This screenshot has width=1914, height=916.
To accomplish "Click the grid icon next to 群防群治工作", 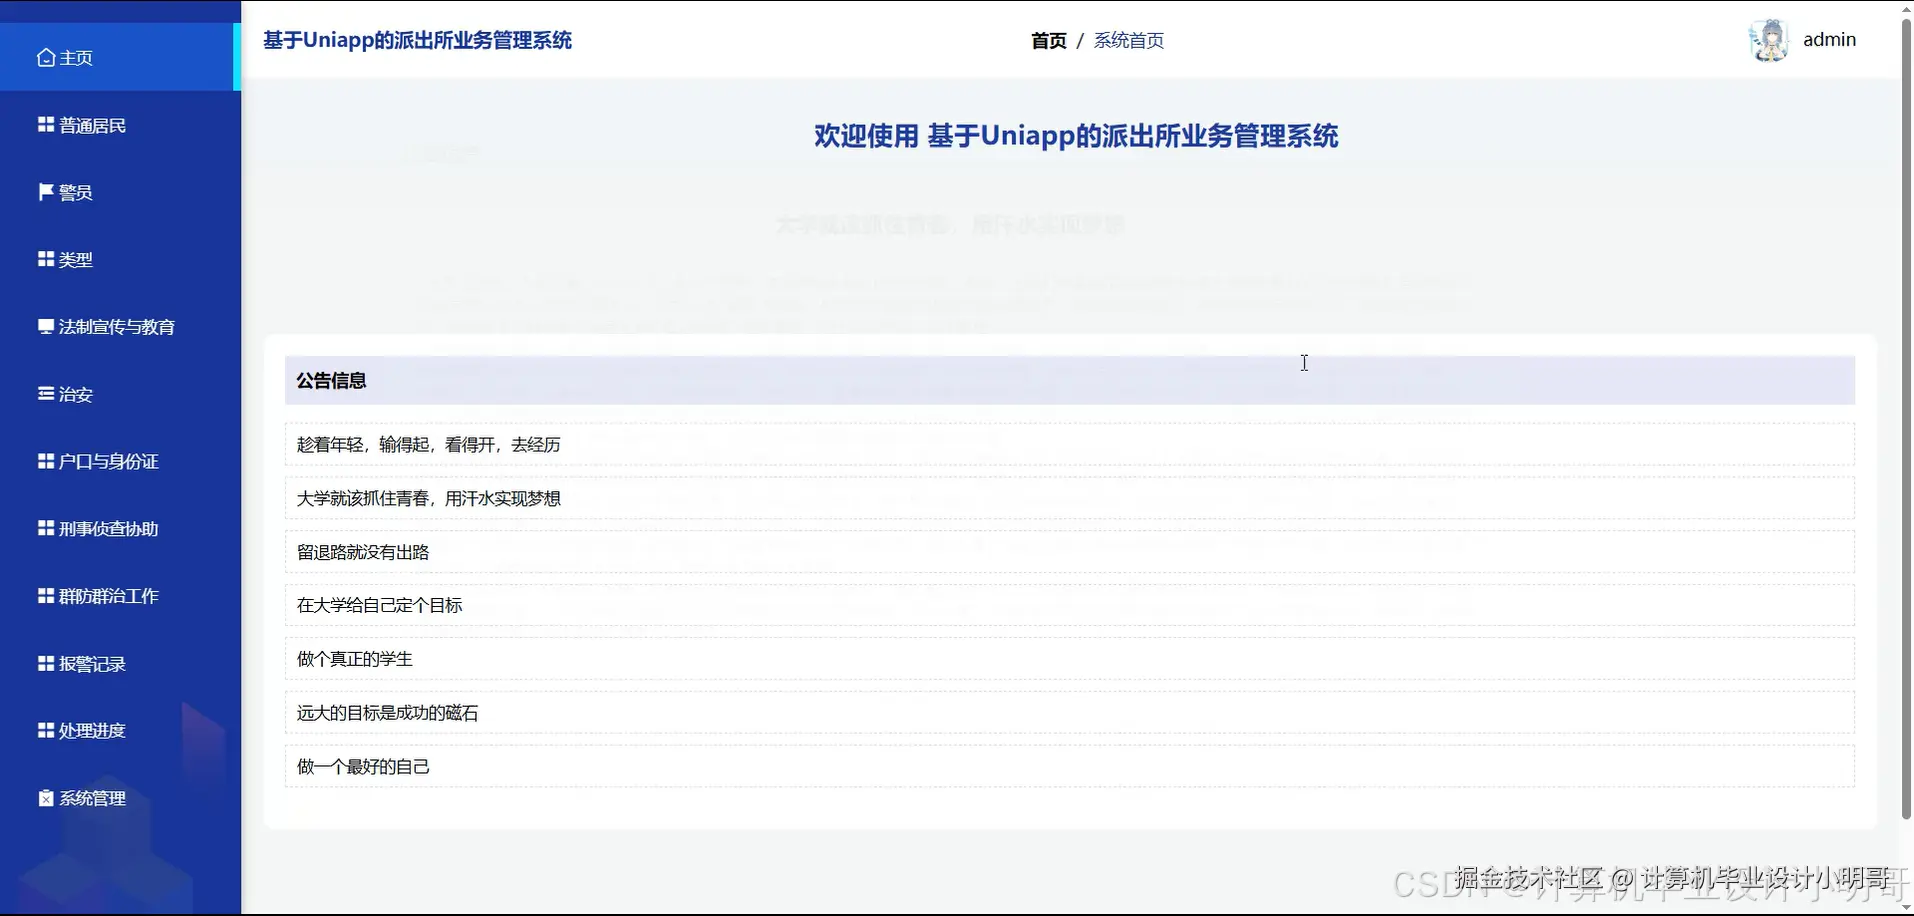I will pos(46,596).
